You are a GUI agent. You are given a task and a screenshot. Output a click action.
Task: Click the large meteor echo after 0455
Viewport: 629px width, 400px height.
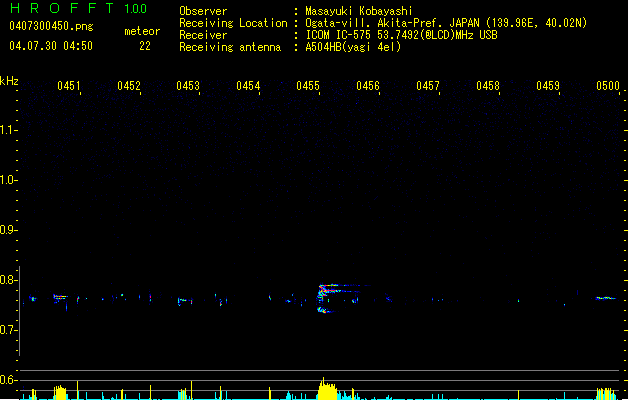pos(339,298)
